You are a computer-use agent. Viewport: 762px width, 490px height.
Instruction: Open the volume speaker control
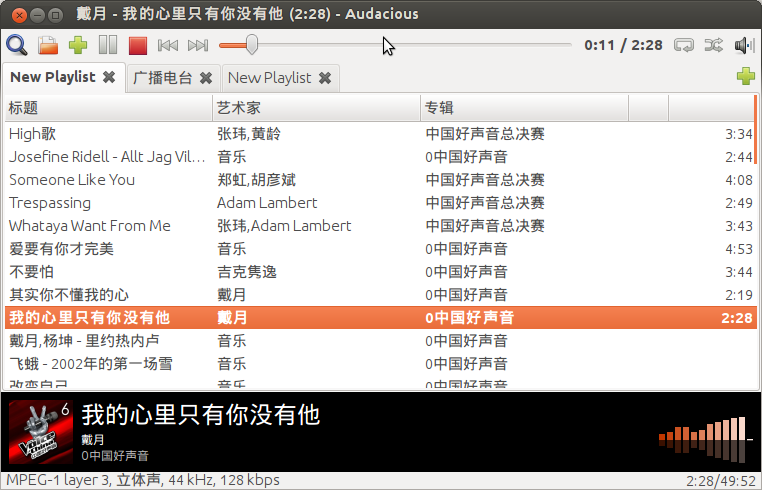(x=744, y=45)
